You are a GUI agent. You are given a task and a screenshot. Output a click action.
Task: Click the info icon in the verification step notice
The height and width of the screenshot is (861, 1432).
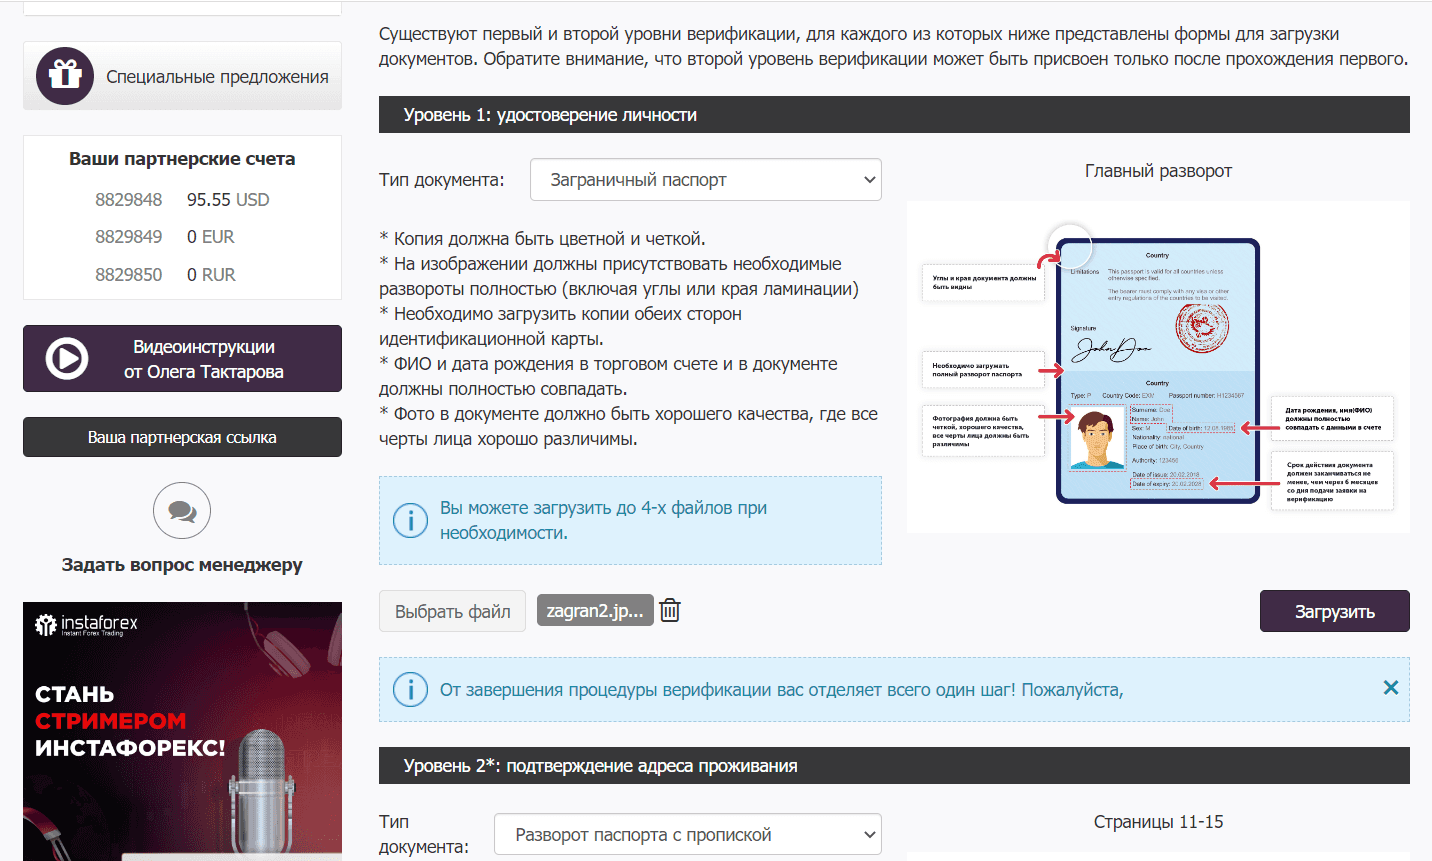click(x=410, y=690)
